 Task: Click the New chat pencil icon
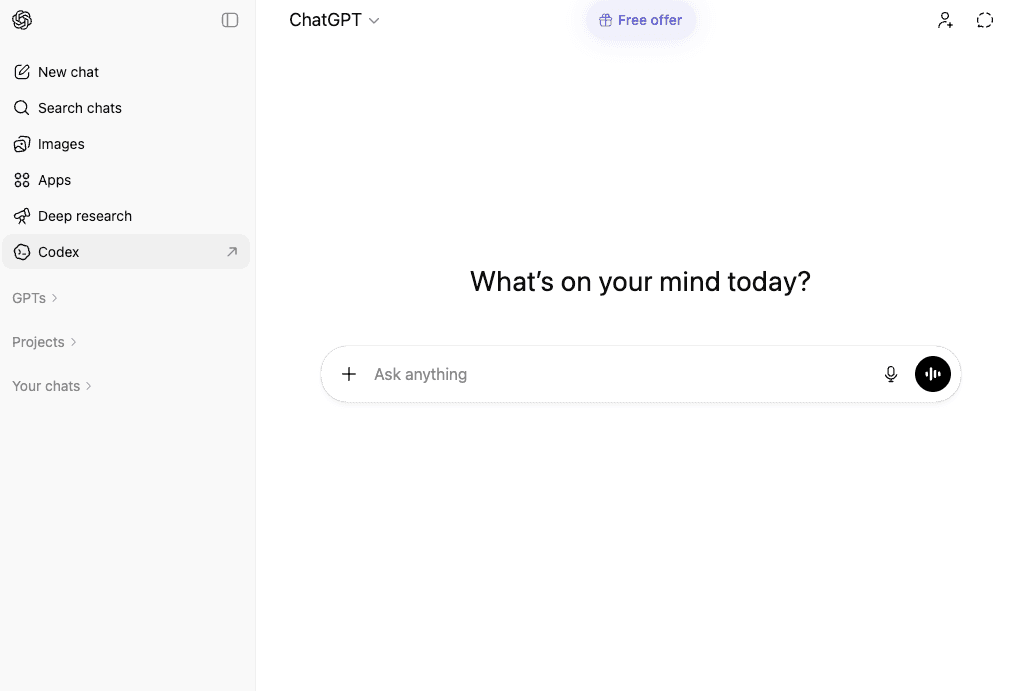(x=22, y=72)
